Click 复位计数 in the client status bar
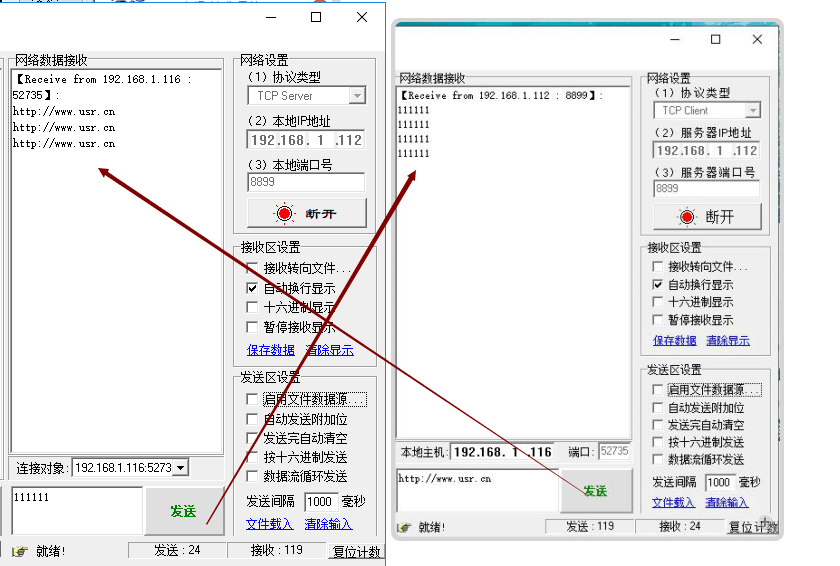Image resolution: width=840 pixels, height=566 pixels. tap(752, 527)
